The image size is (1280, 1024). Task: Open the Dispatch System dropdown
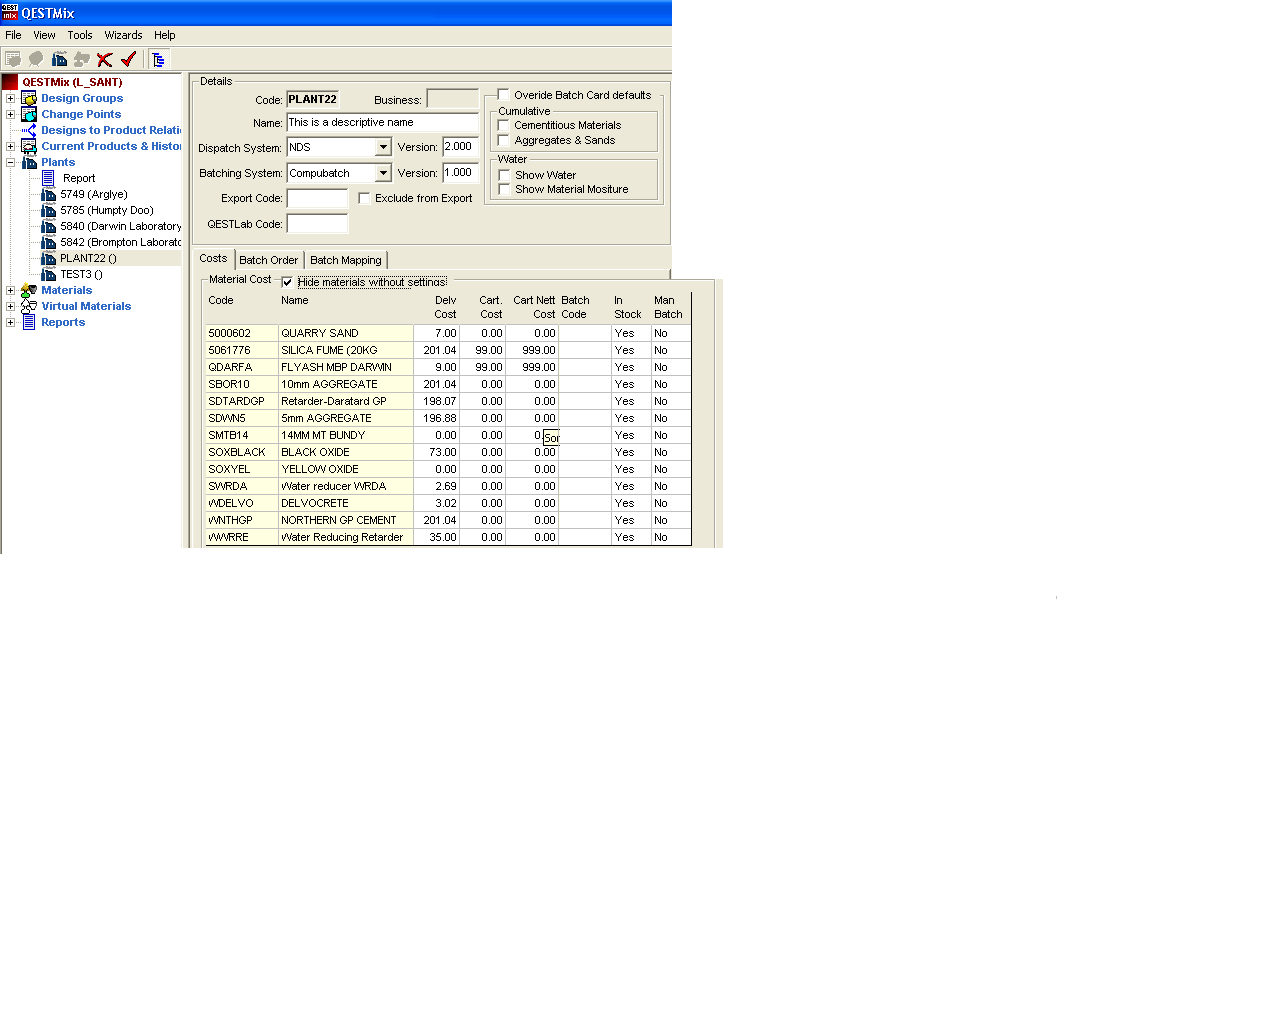[383, 147]
